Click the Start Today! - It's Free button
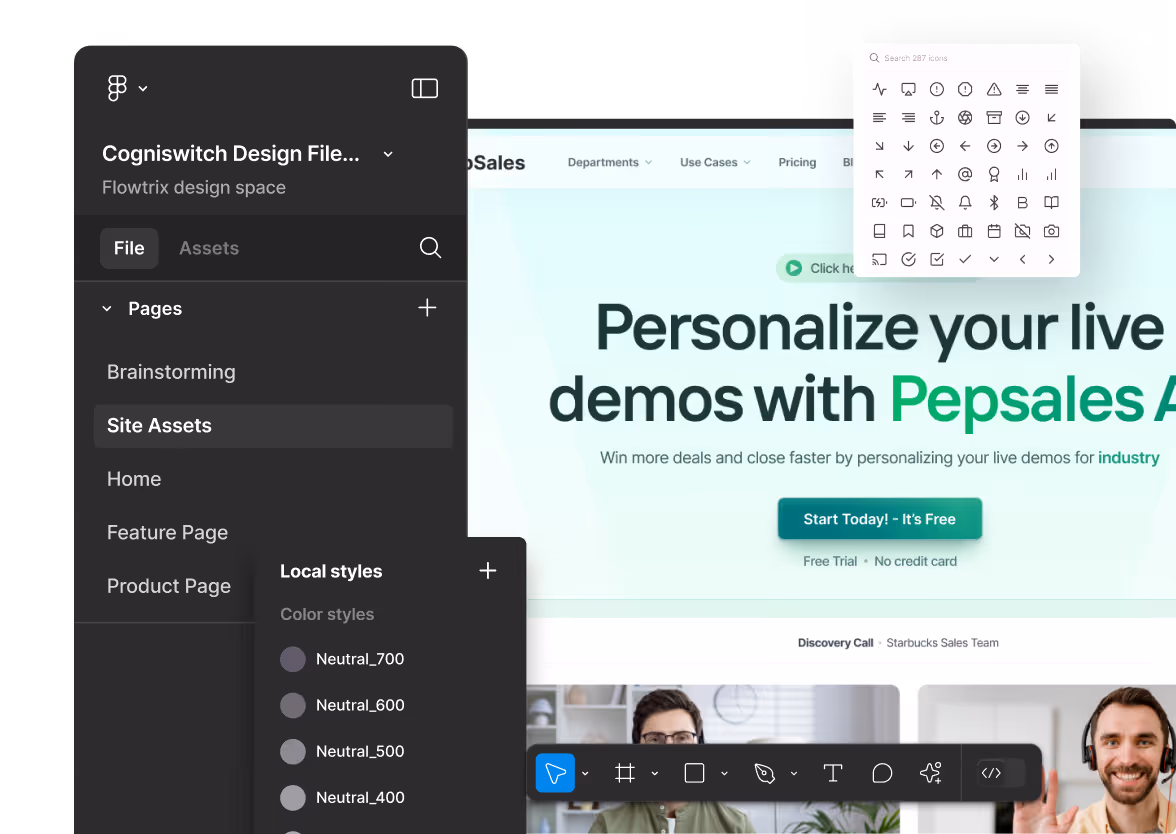Image resolution: width=1176 pixels, height=834 pixels. 880,518
